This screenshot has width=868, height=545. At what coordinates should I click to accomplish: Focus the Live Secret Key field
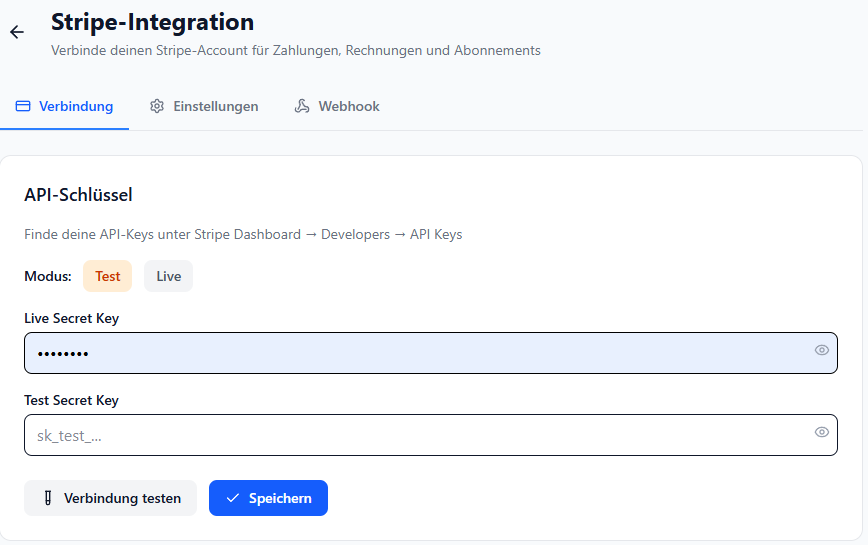click(431, 353)
